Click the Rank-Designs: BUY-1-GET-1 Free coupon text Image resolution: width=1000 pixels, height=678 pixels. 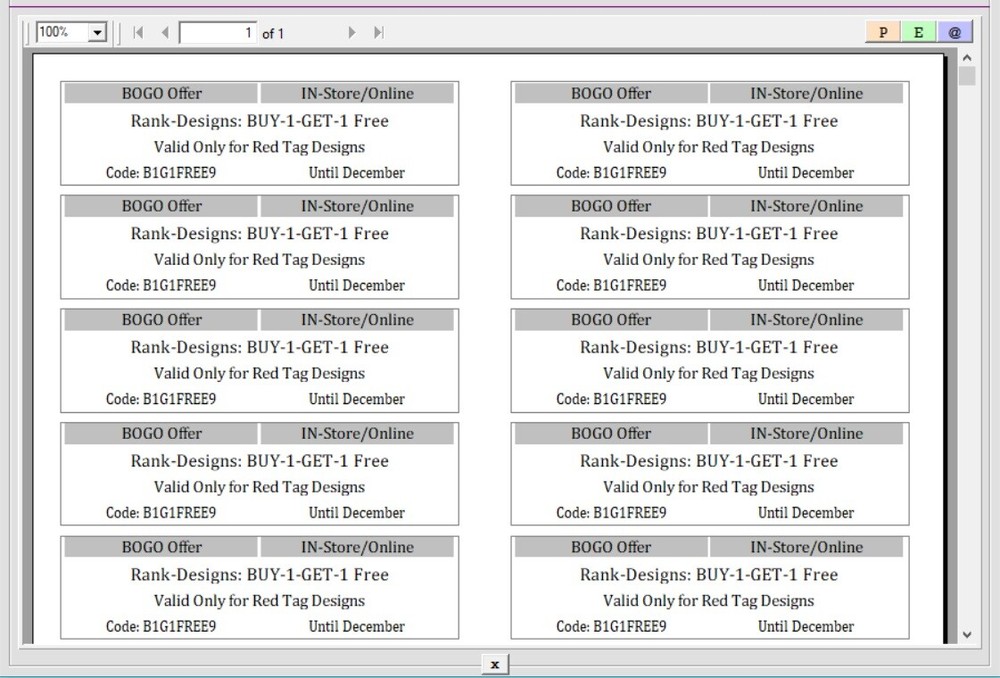click(259, 121)
